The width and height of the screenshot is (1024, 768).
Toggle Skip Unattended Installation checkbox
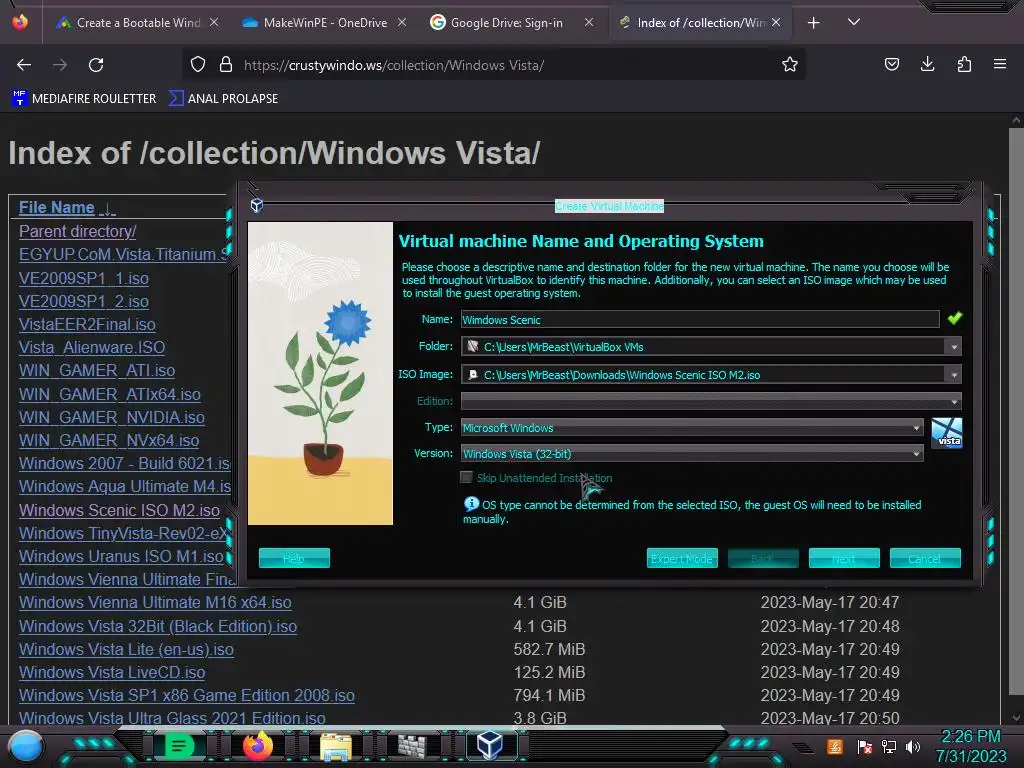[466, 477]
